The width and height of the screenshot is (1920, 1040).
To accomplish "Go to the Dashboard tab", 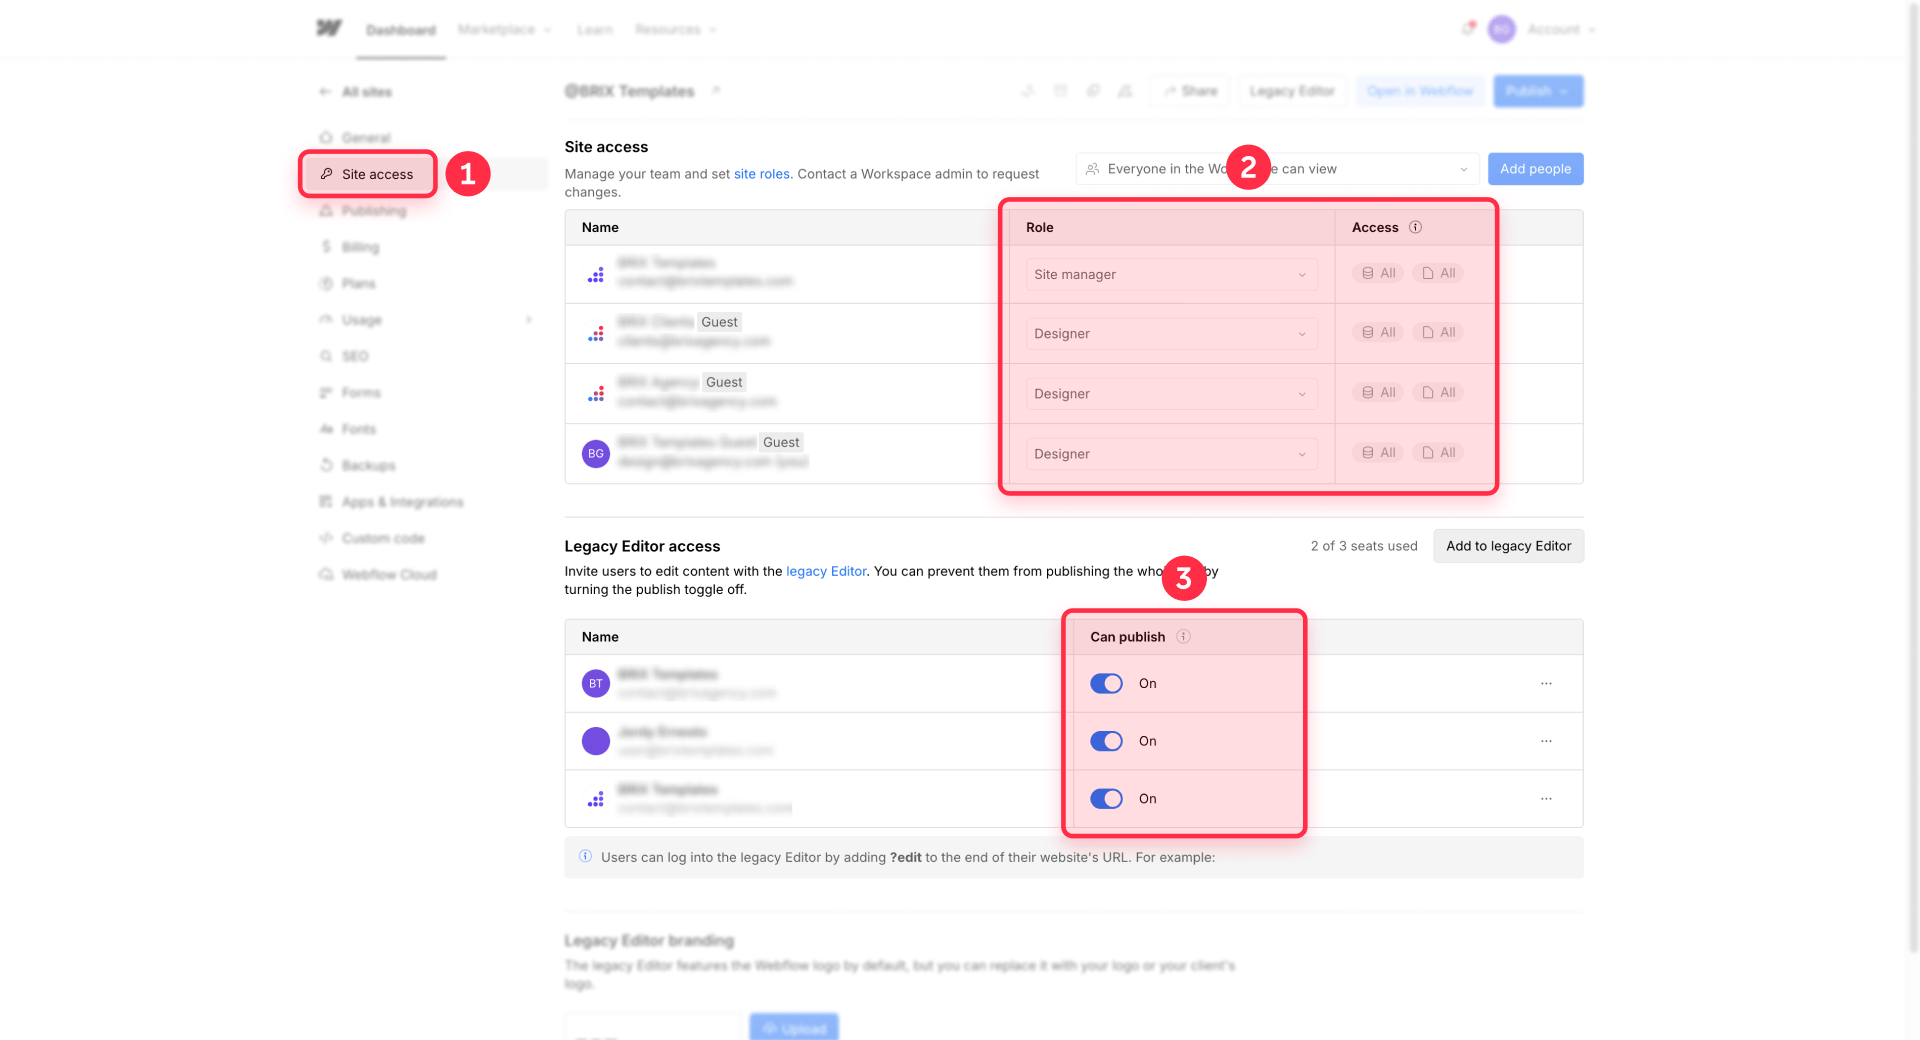I will point(400,30).
